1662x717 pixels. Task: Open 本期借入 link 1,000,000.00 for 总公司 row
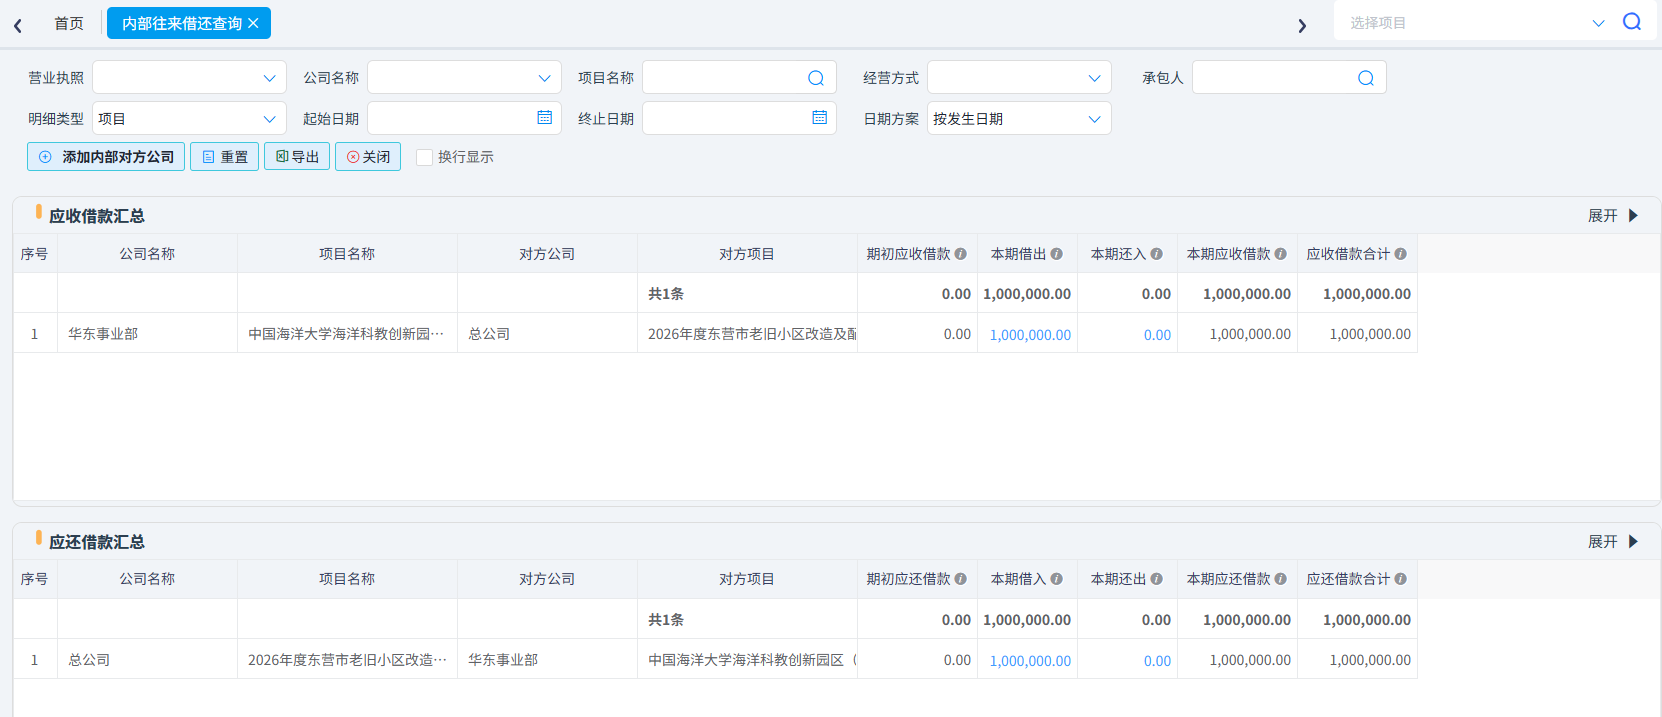1030,661
